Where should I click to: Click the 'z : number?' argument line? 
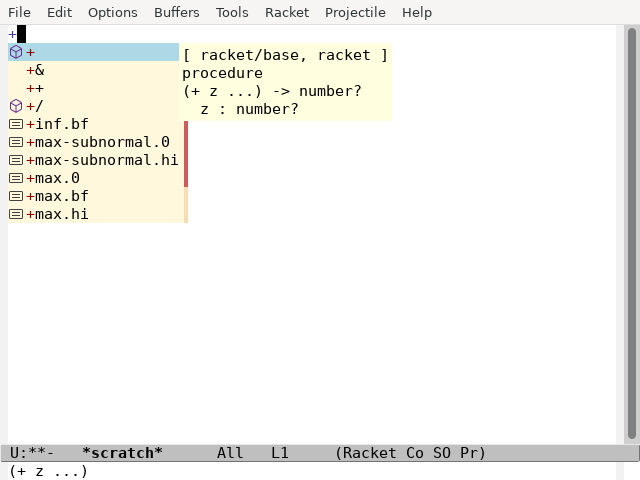pyautogui.click(x=249, y=109)
